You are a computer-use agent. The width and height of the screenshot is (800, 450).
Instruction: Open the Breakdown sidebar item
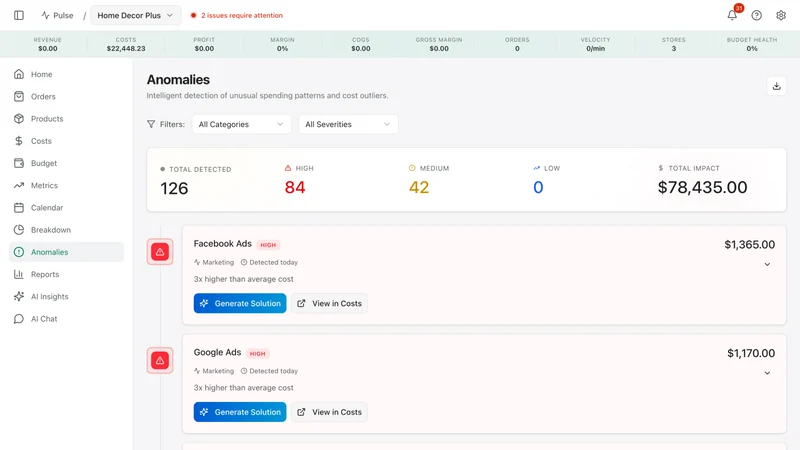point(66,230)
